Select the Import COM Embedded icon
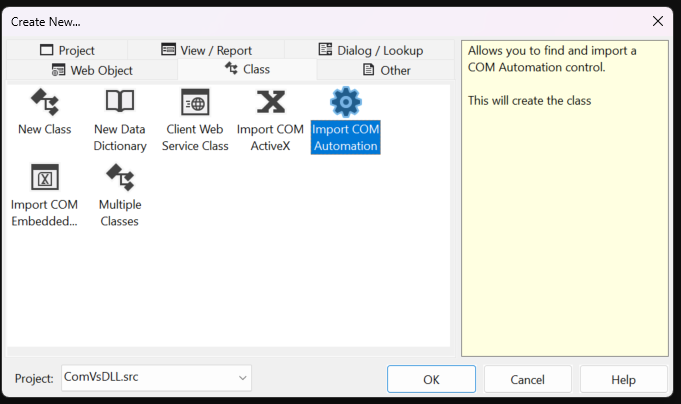This screenshot has width=681, height=404. [x=45, y=177]
